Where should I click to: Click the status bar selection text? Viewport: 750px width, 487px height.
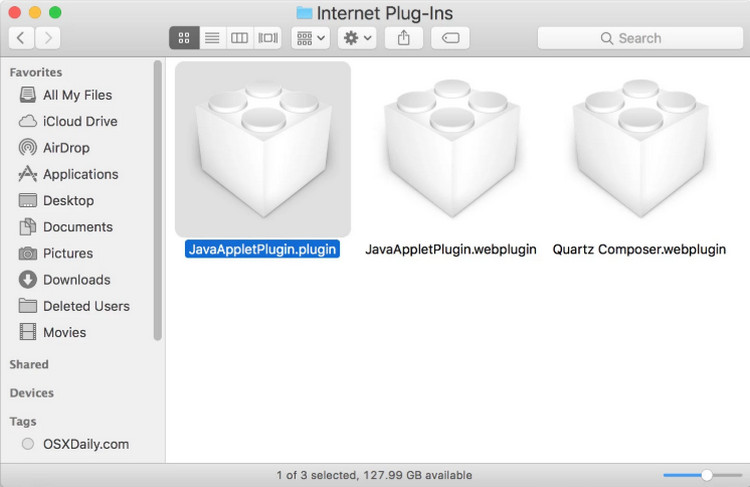[x=374, y=475]
